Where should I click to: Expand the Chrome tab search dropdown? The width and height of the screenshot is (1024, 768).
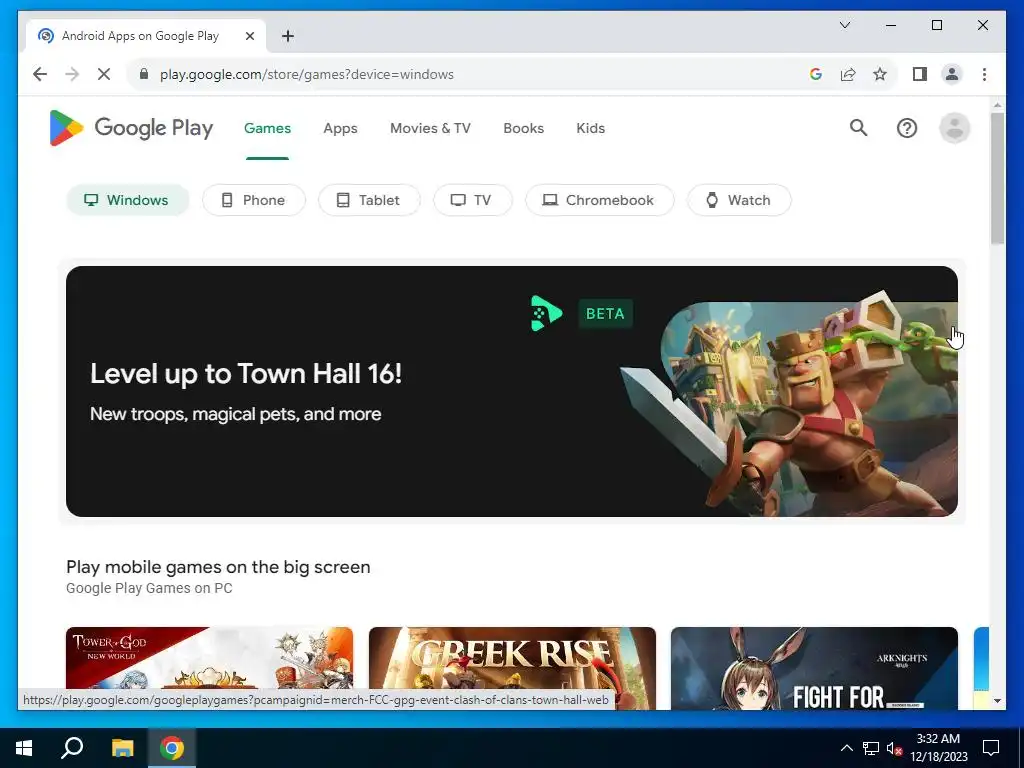(844, 25)
